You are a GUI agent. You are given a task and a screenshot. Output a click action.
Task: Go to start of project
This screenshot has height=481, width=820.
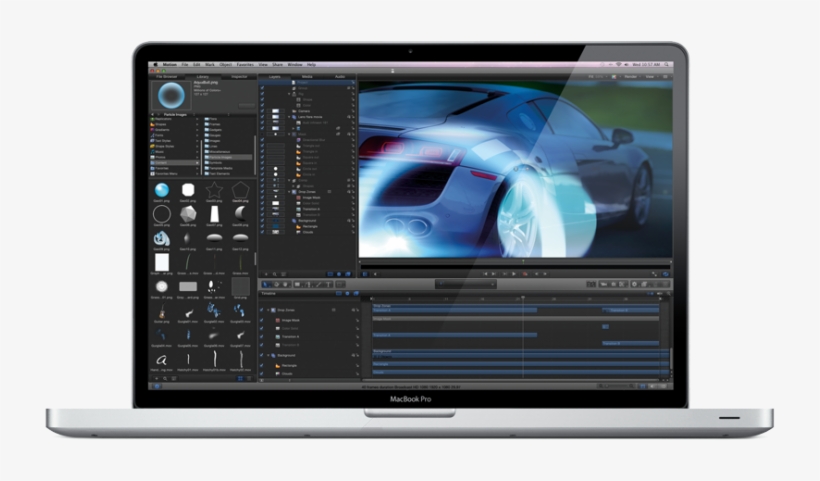click(485, 273)
